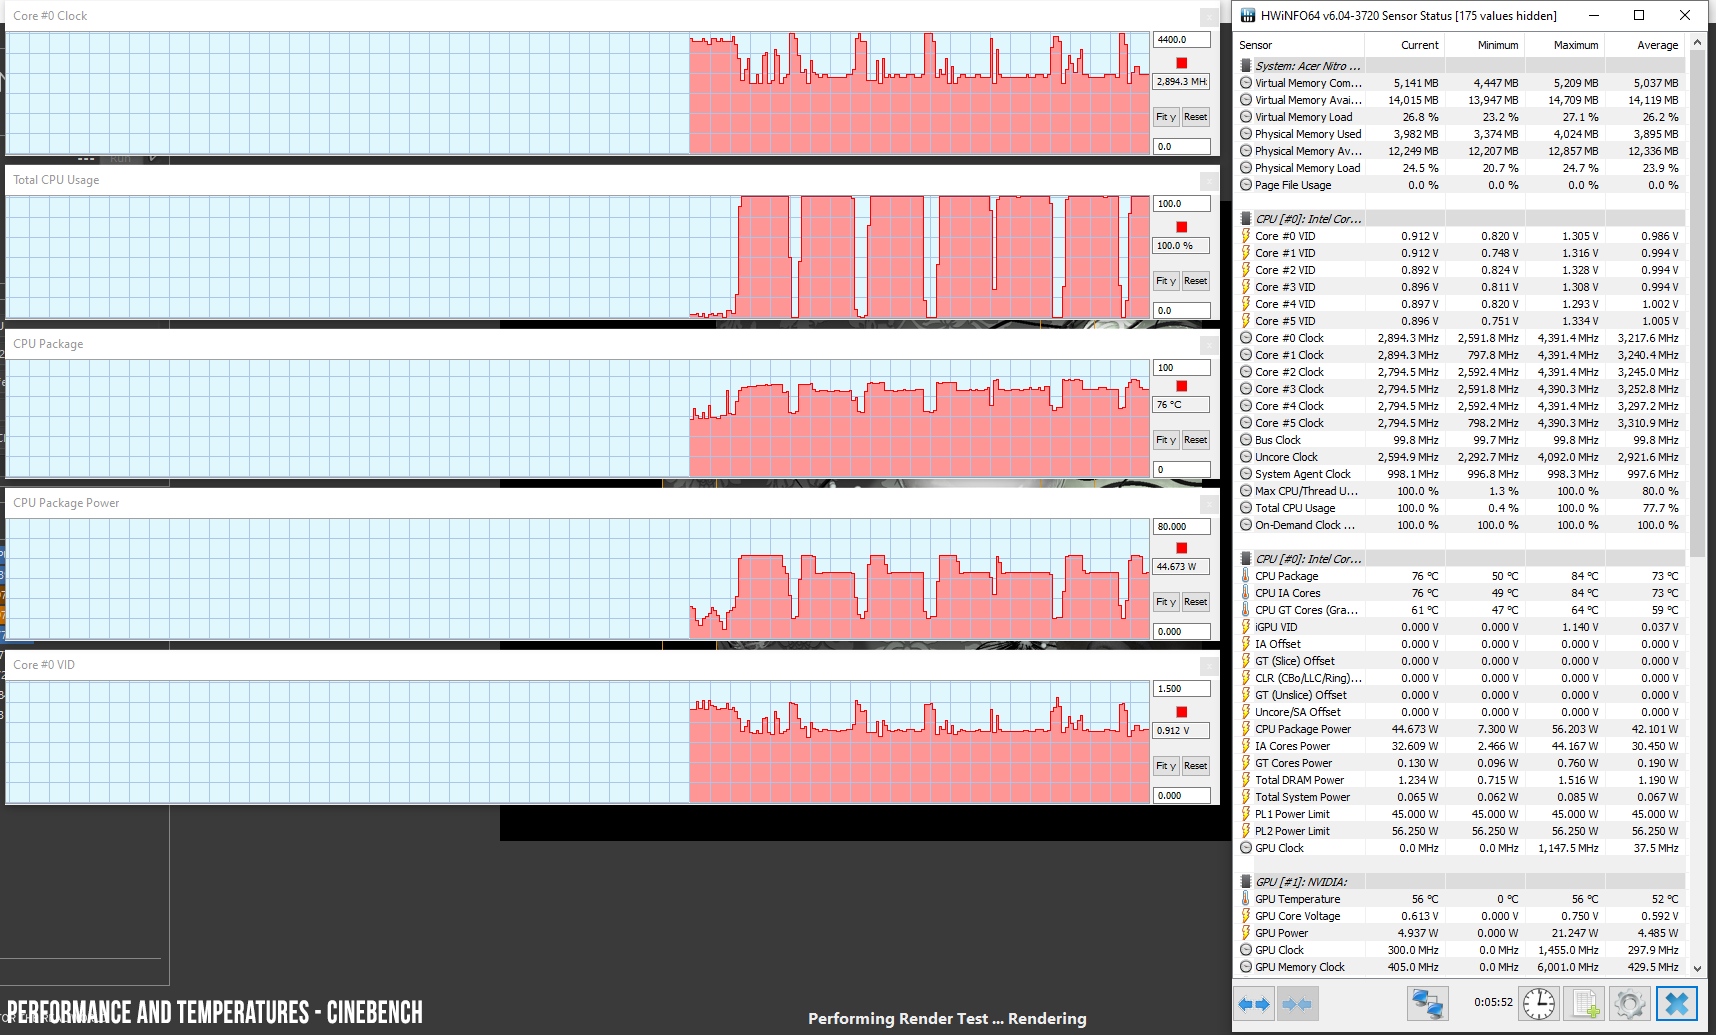Select the CPU GT Cores temperature row
This screenshot has width=1716, height=1035.
1461,610
